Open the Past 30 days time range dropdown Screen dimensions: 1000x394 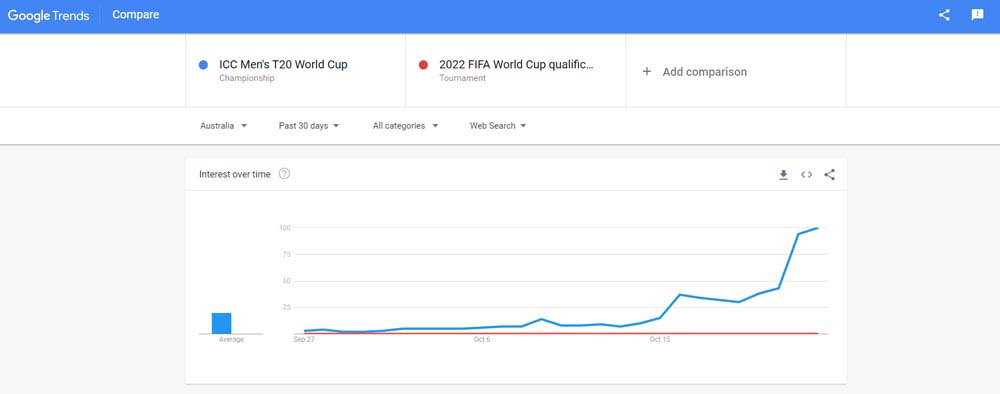coord(309,126)
